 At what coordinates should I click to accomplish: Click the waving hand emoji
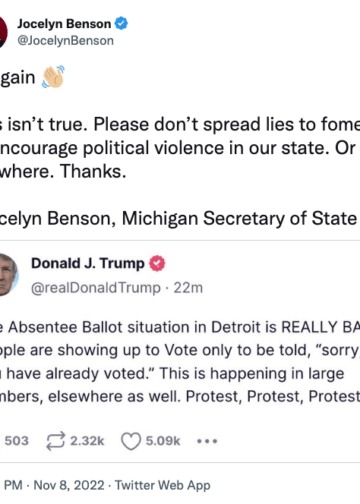pyautogui.click(x=53, y=77)
